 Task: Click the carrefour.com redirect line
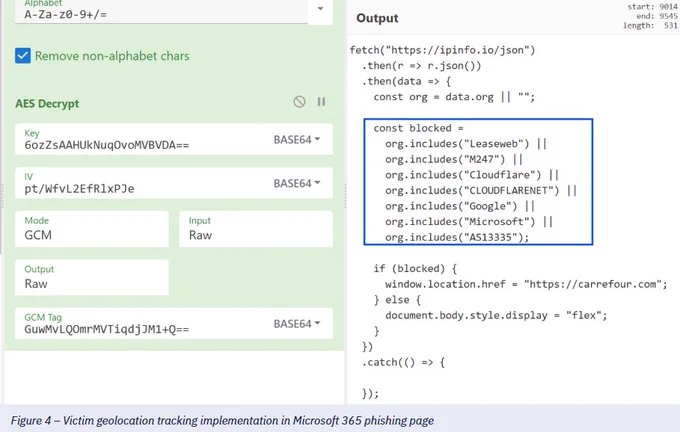[526, 285]
